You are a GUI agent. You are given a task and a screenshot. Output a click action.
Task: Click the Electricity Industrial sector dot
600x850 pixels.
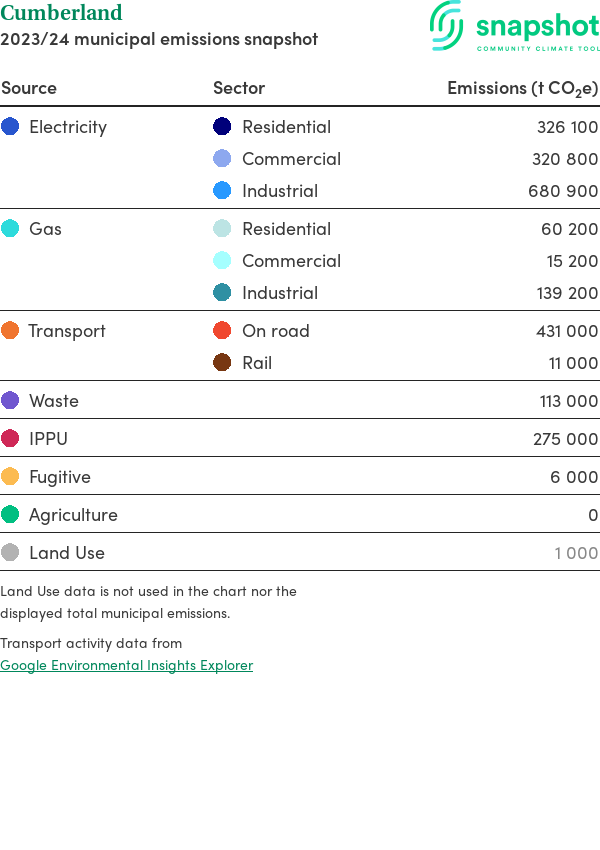point(222,191)
